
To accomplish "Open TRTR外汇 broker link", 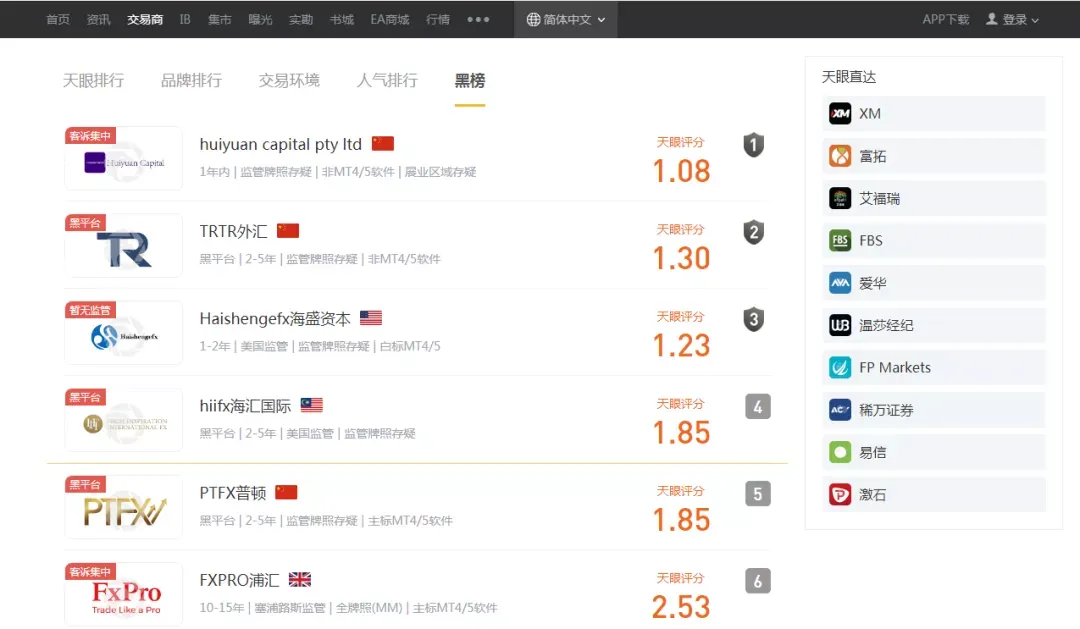I will pyautogui.click(x=233, y=231).
